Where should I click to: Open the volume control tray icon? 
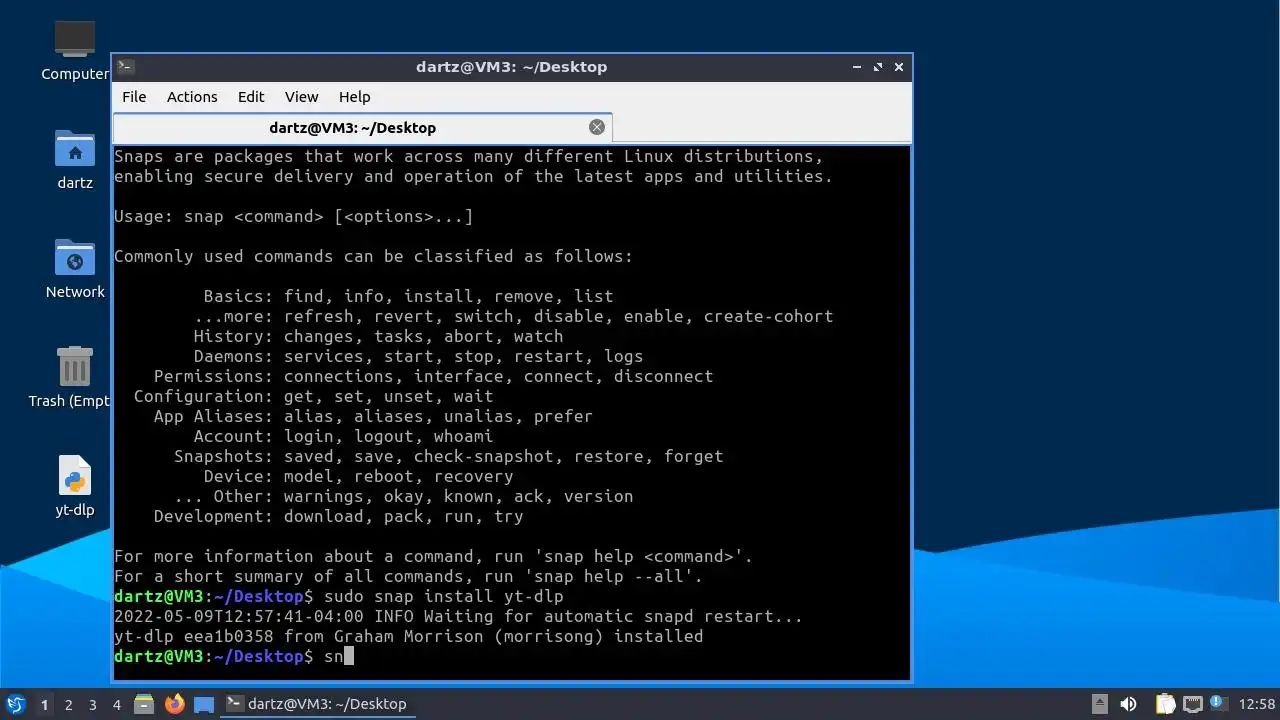pos(1128,704)
